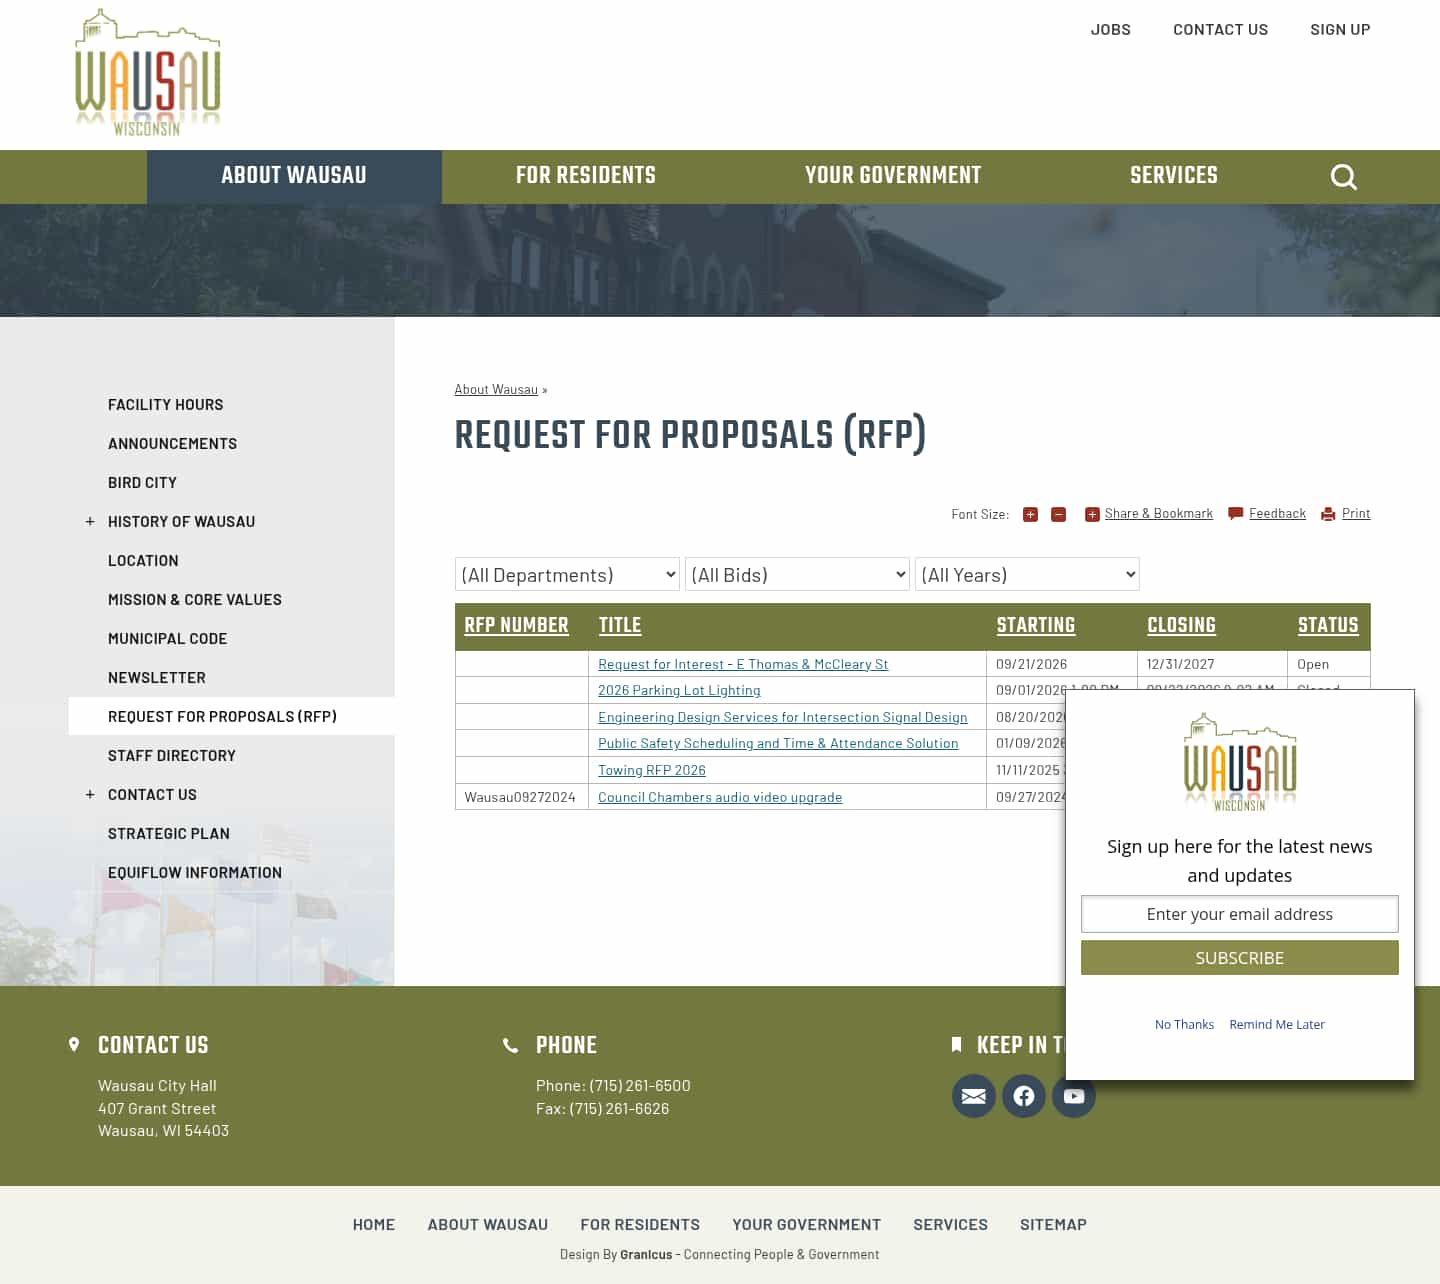The width and height of the screenshot is (1440, 1284).
Task: Open Facility Hours in sidebar
Action: [166, 404]
